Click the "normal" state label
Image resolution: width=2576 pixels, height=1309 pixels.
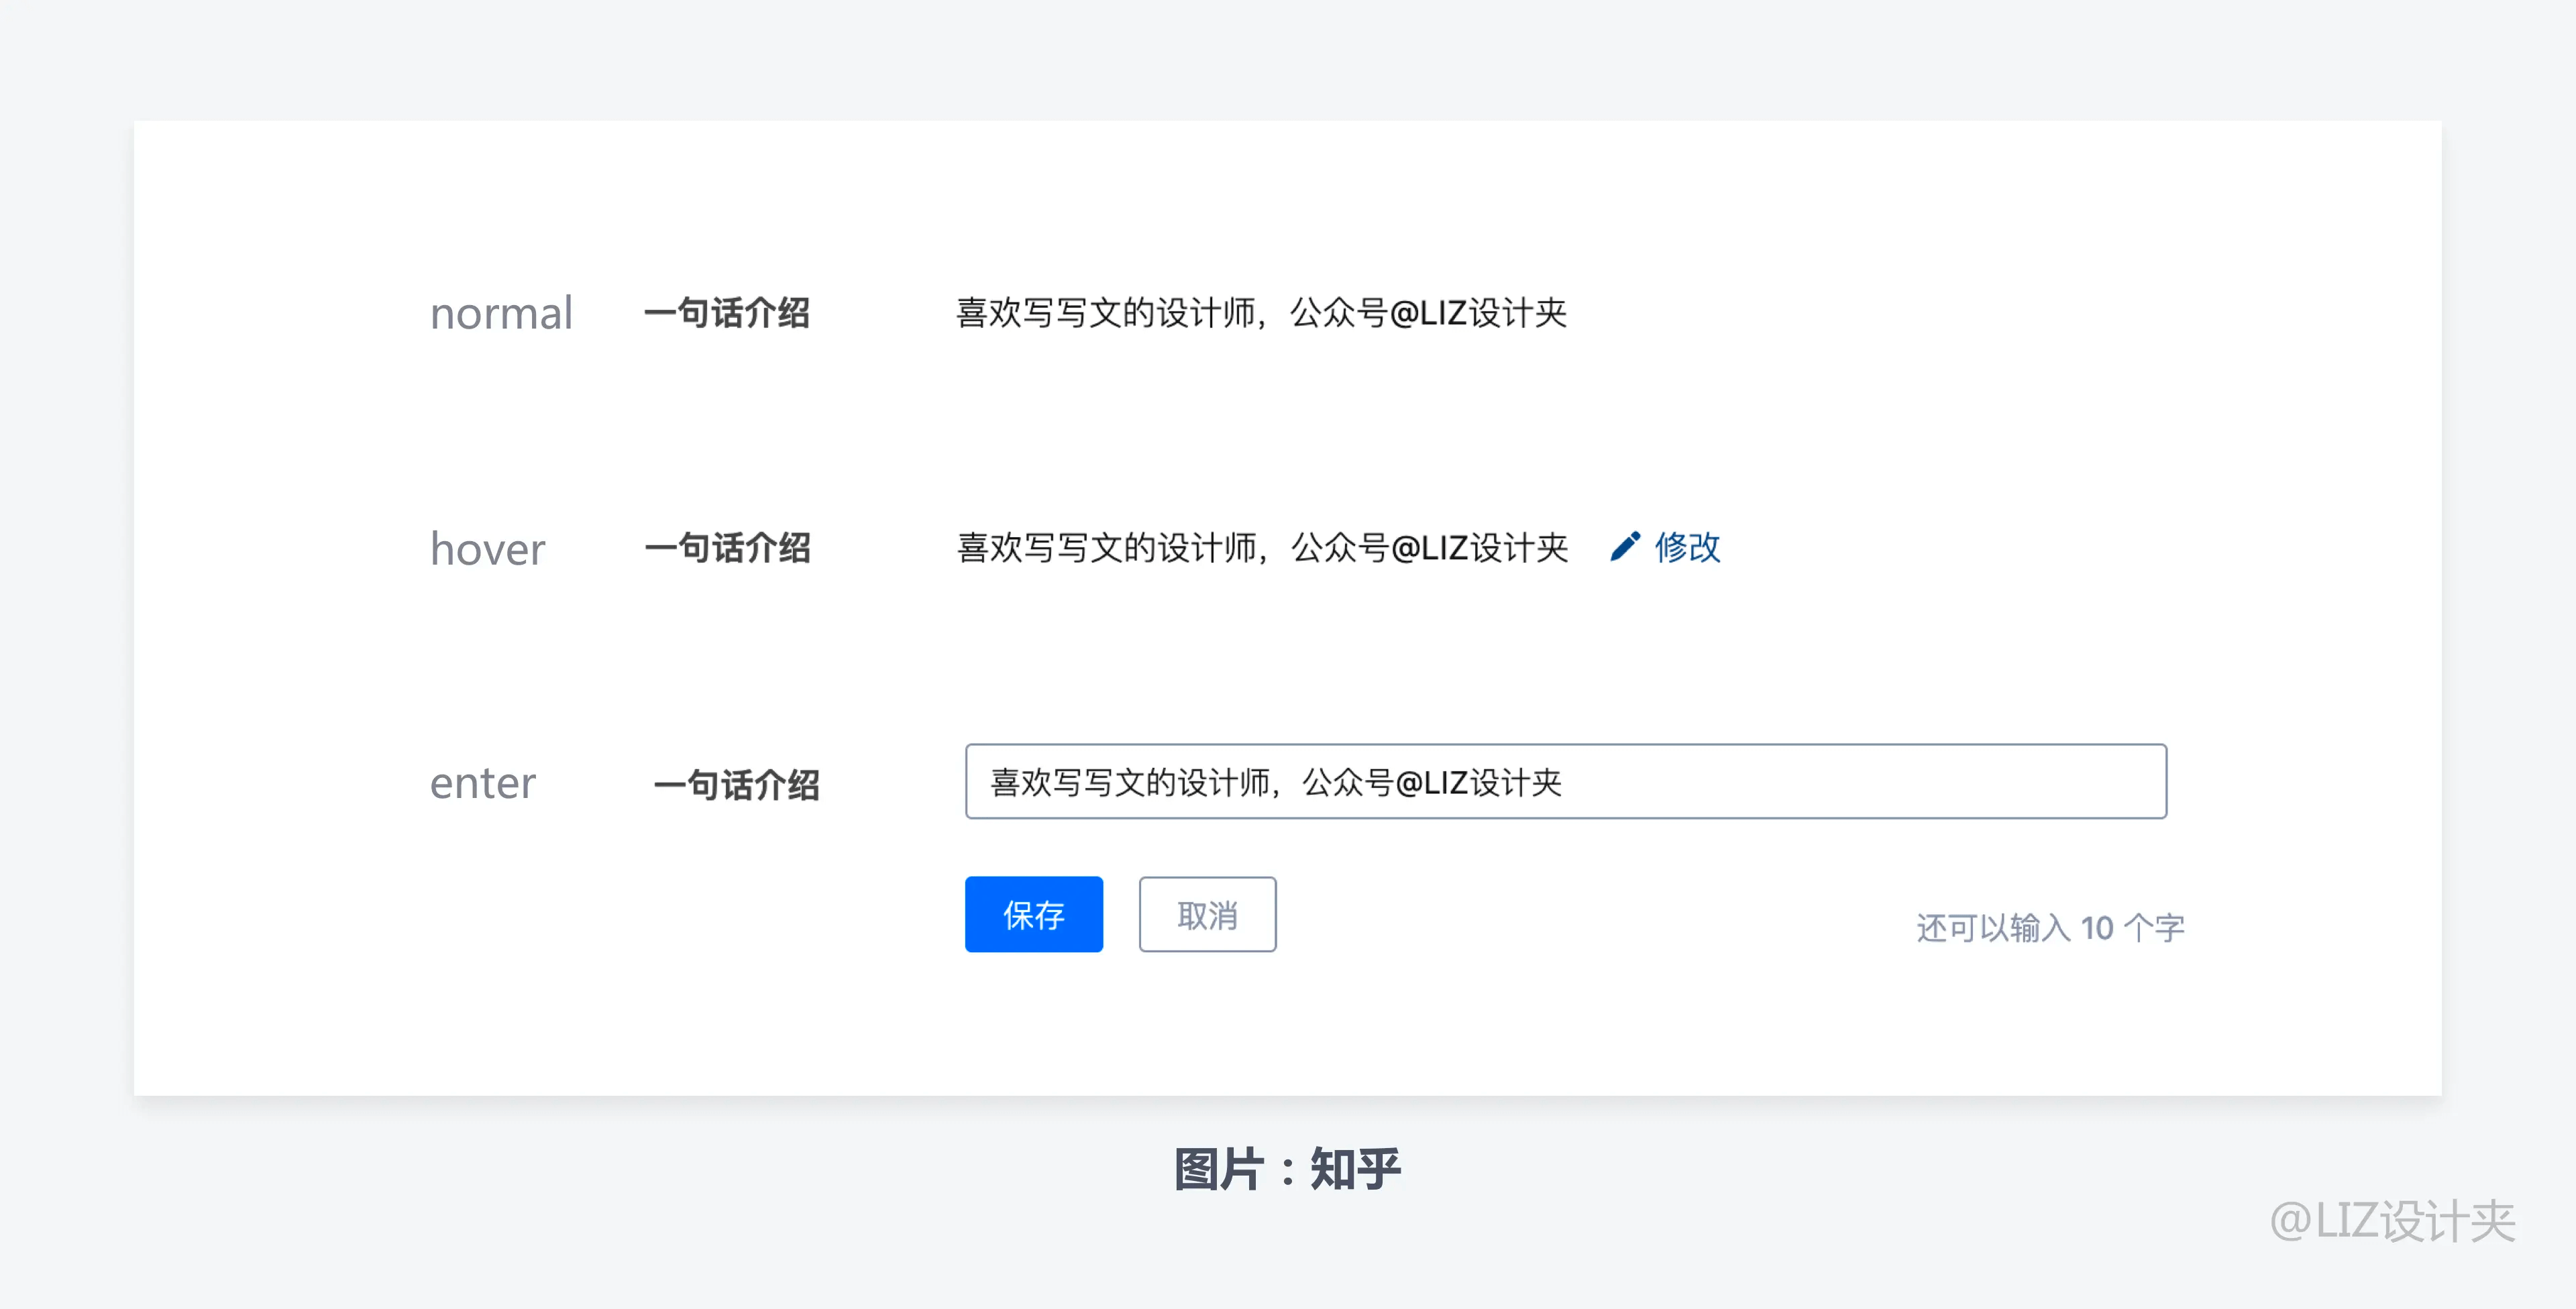(x=501, y=314)
